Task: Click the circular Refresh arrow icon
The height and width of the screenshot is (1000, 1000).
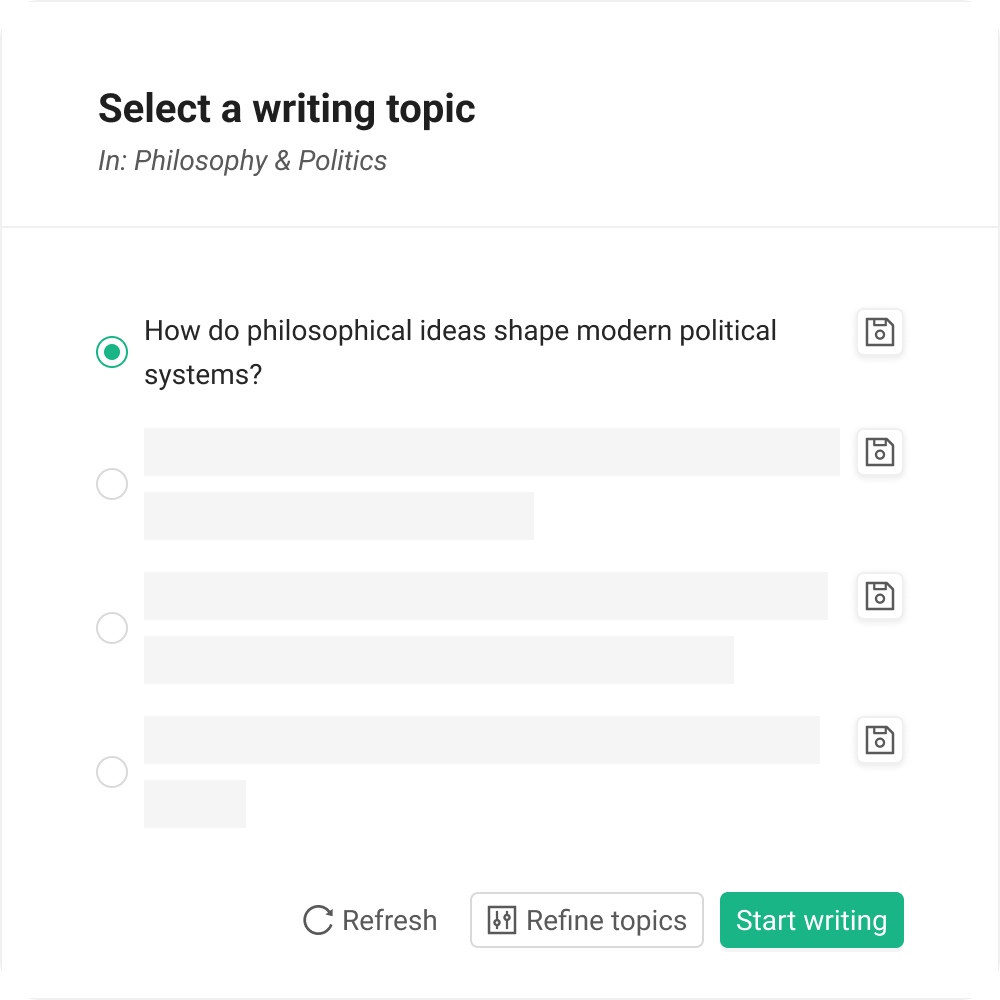Action: pyautogui.click(x=317, y=920)
